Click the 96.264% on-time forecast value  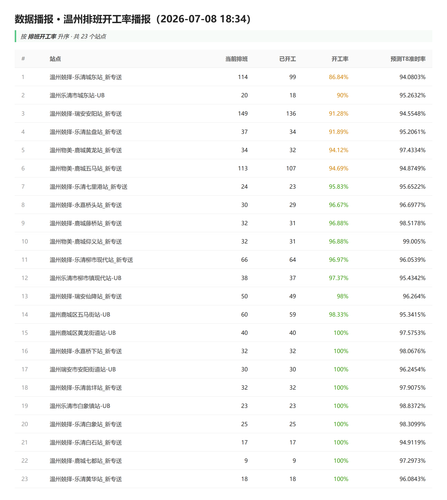click(414, 296)
